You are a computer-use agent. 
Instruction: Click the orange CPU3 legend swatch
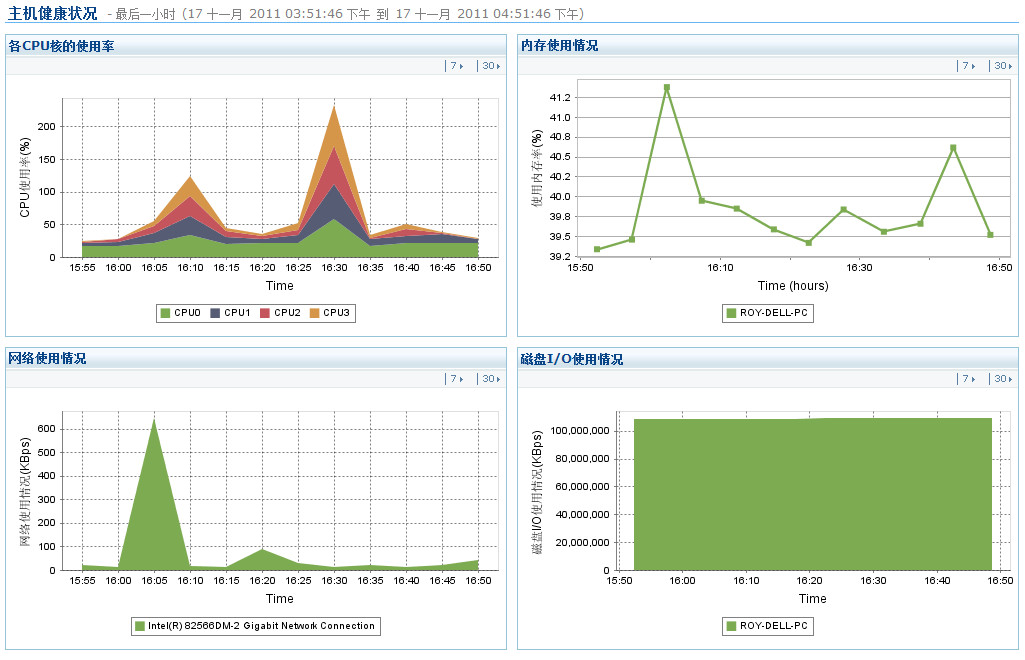pos(316,313)
